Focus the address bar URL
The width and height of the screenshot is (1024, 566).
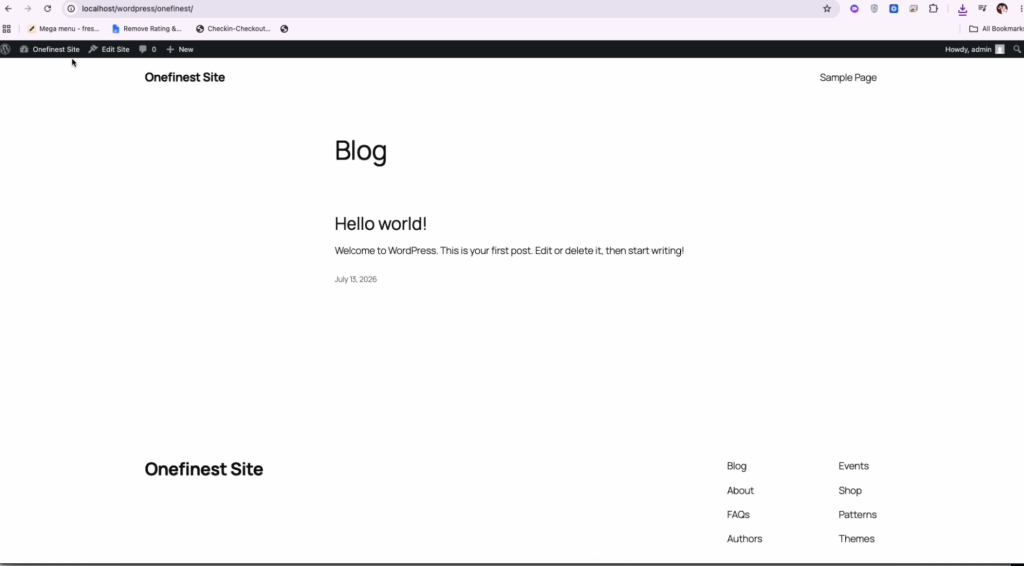pos(137,8)
